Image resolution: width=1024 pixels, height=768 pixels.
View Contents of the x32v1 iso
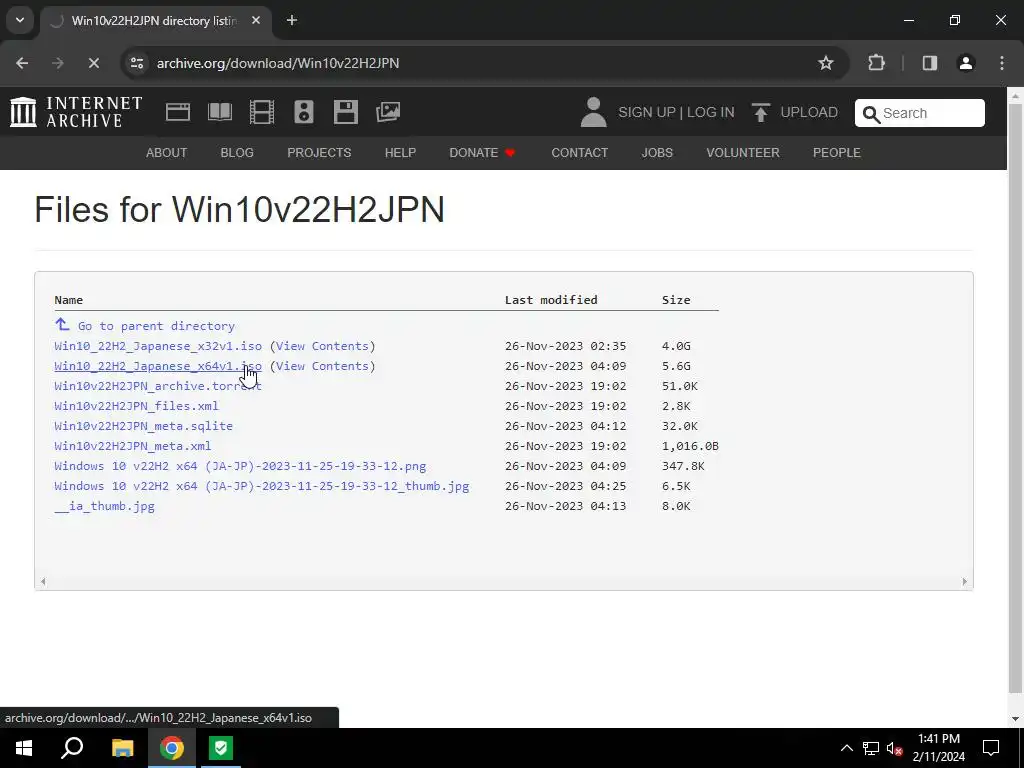tap(322, 346)
